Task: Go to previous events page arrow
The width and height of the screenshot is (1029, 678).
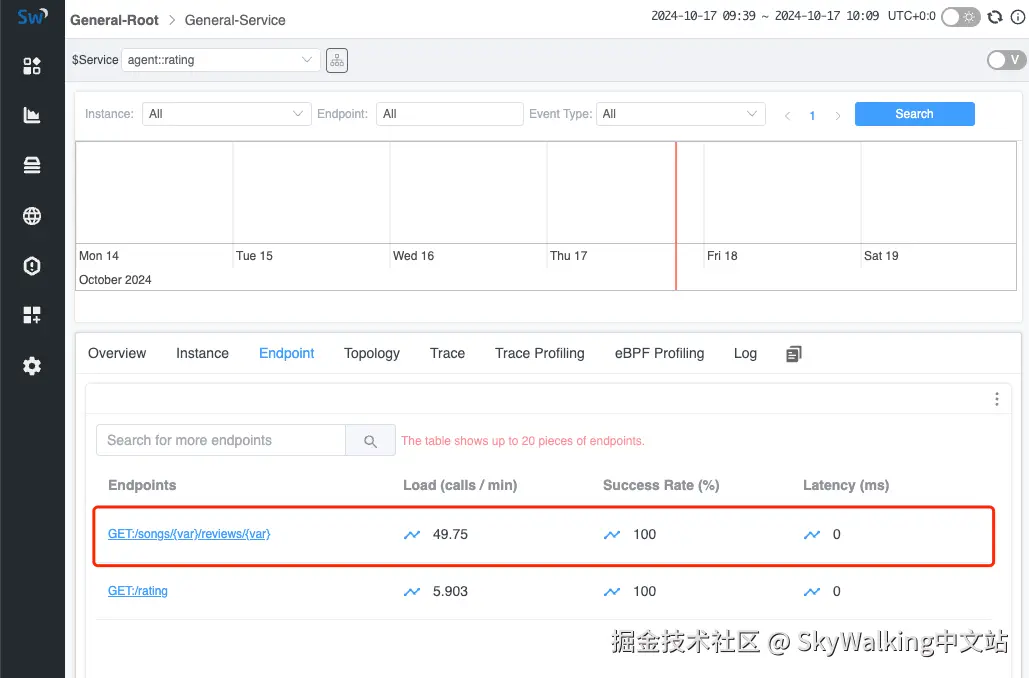Action: tap(787, 116)
